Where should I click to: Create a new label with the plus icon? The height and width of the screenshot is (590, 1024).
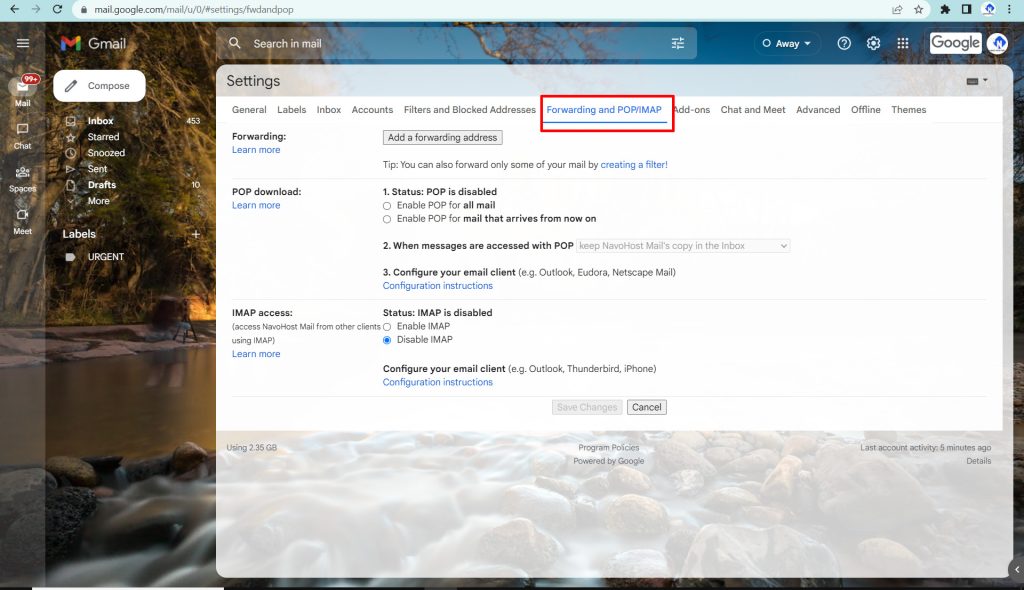click(x=196, y=233)
